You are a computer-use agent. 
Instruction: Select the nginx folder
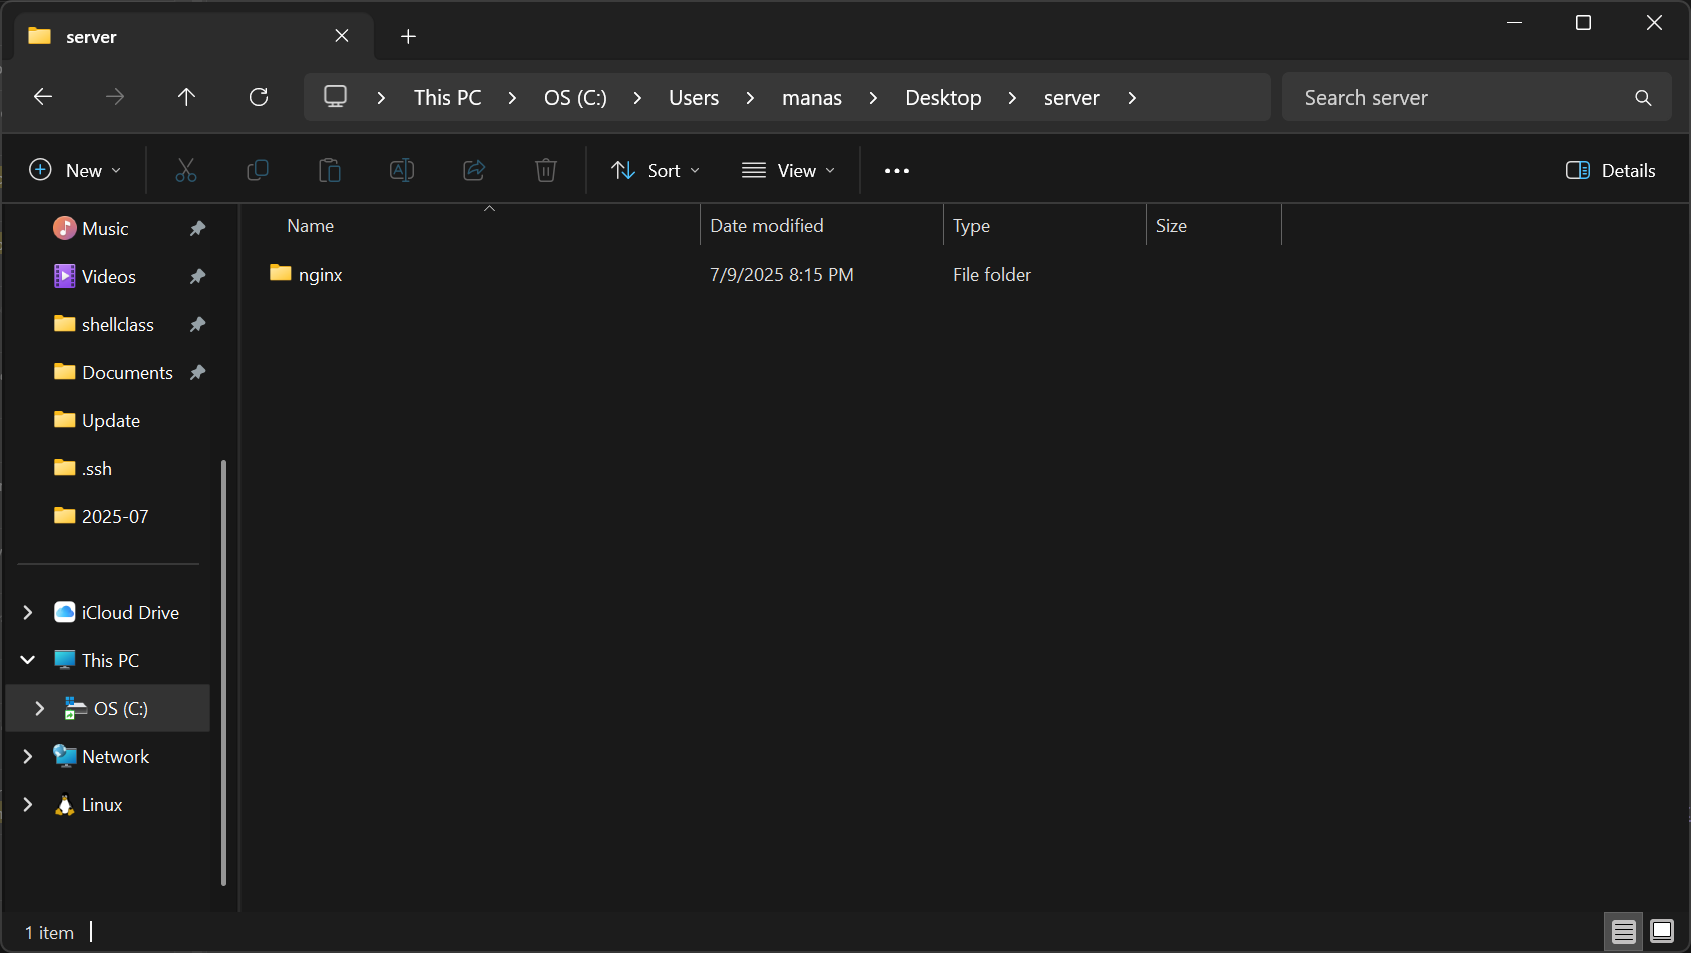[320, 275]
